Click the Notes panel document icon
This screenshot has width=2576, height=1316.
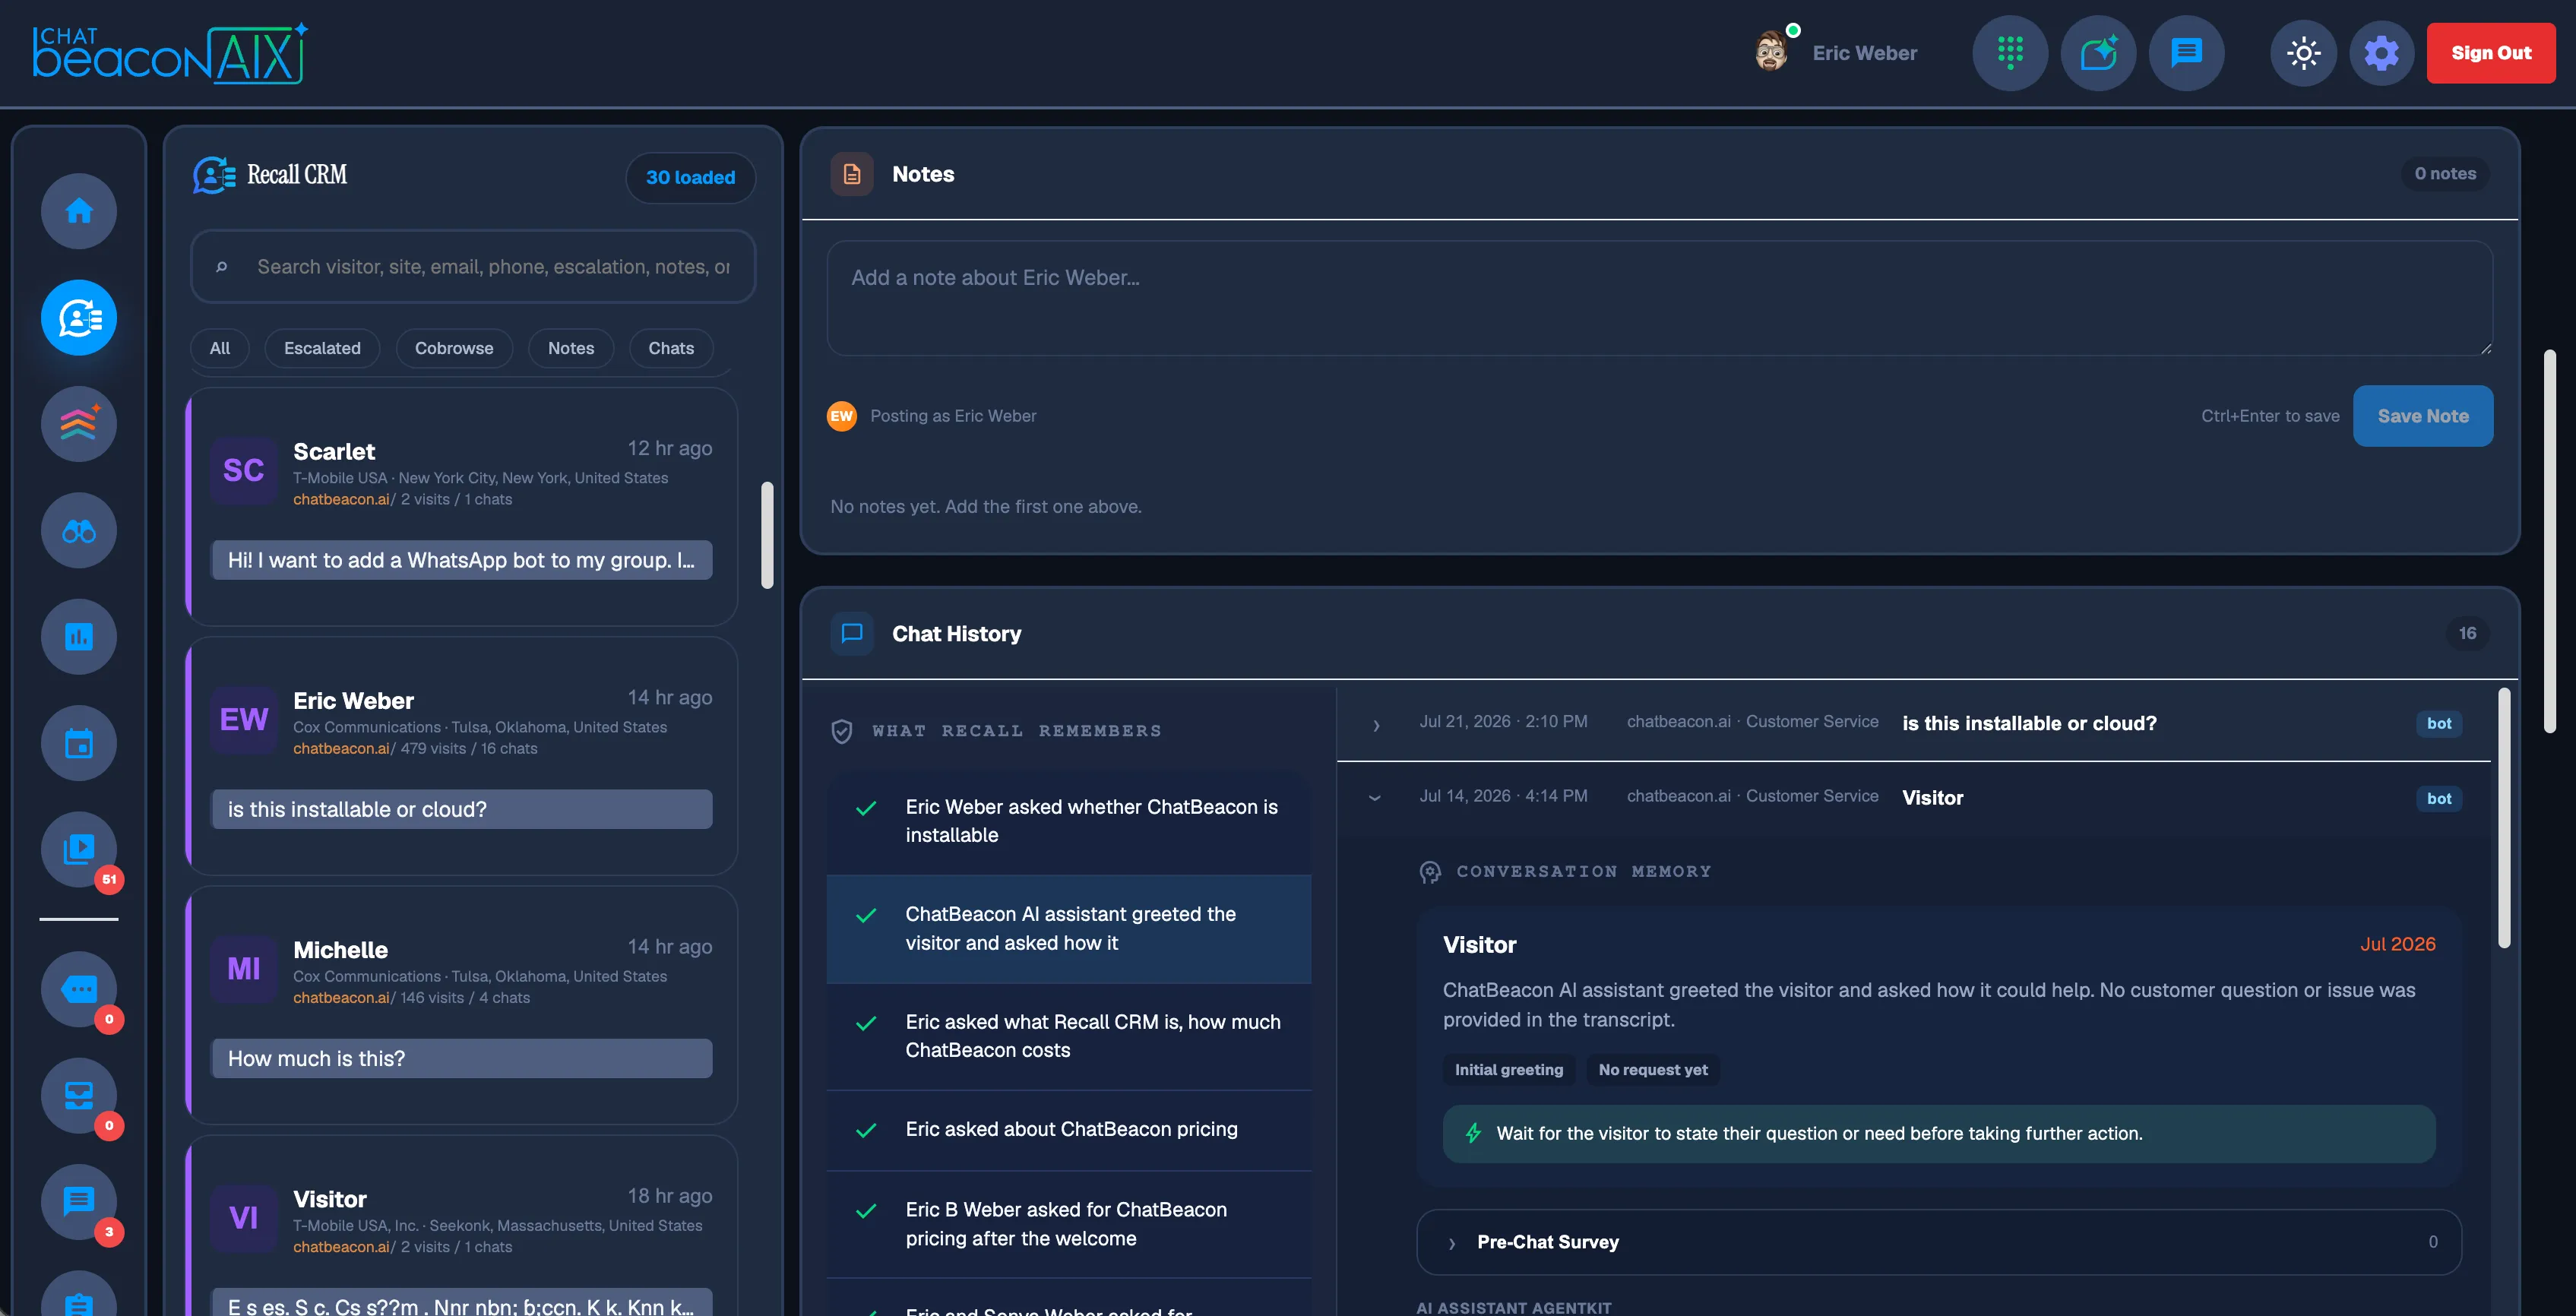point(852,174)
